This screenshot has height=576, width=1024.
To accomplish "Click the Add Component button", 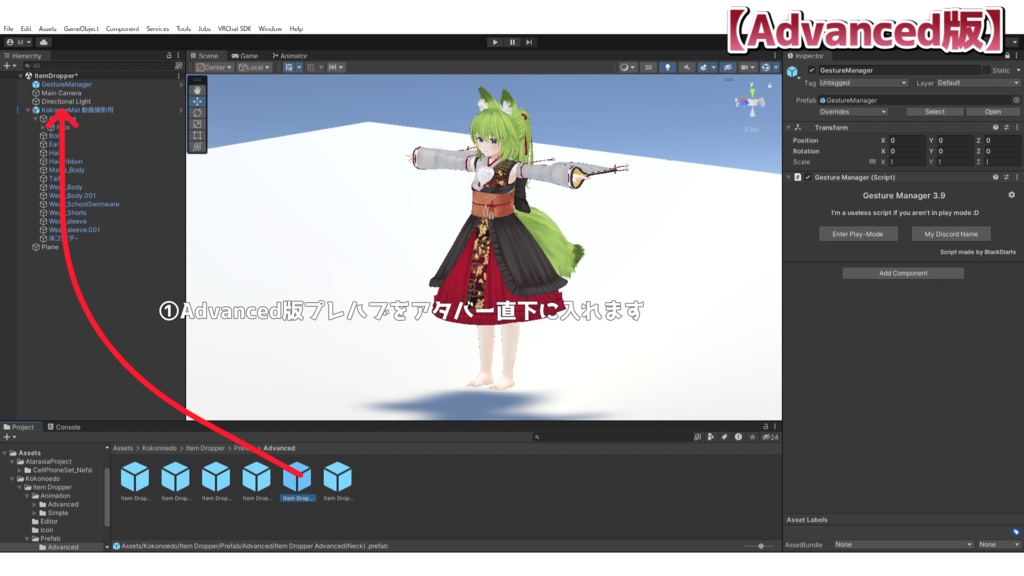I will pos(903,273).
